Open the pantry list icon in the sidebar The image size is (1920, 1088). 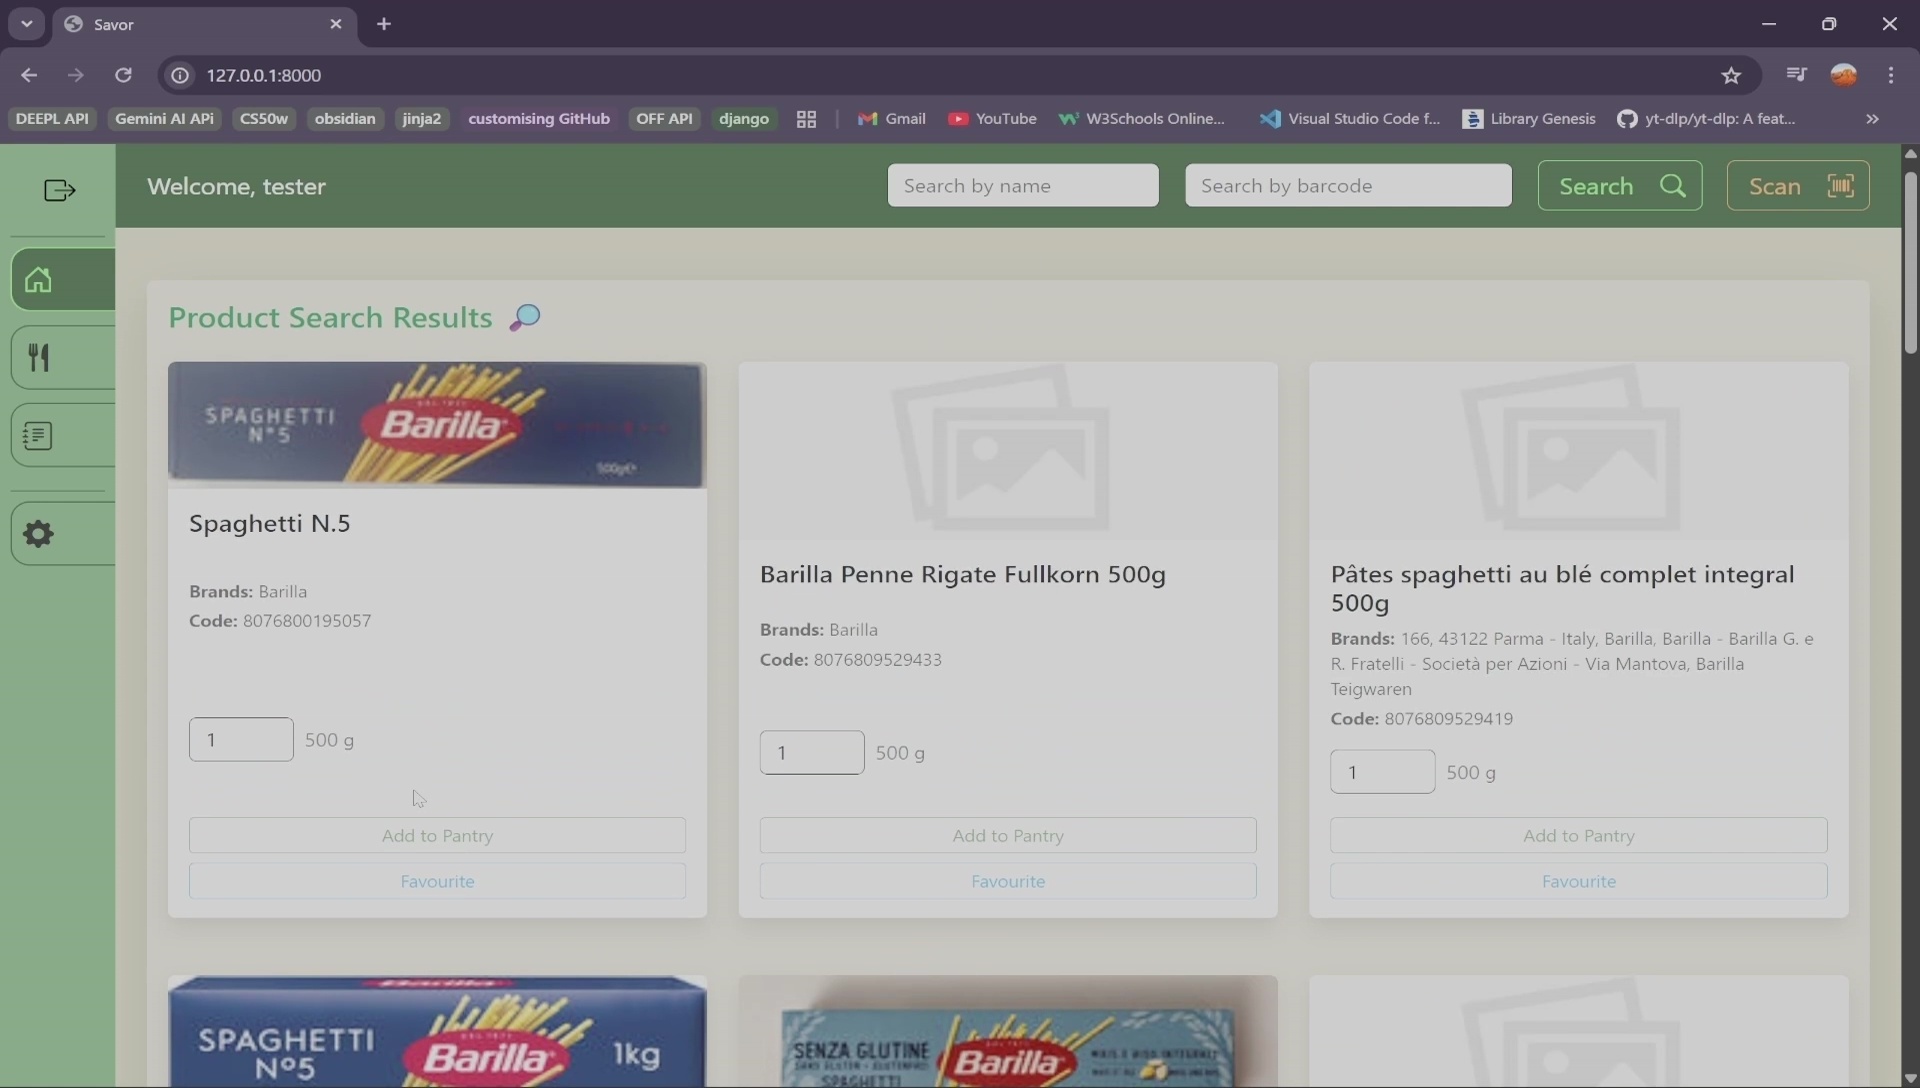[38, 434]
